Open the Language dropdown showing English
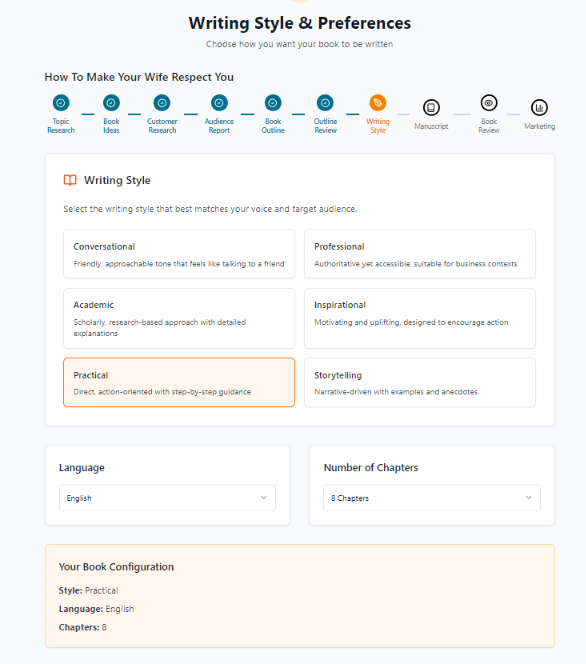This screenshot has height=664, width=586. point(167,498)
